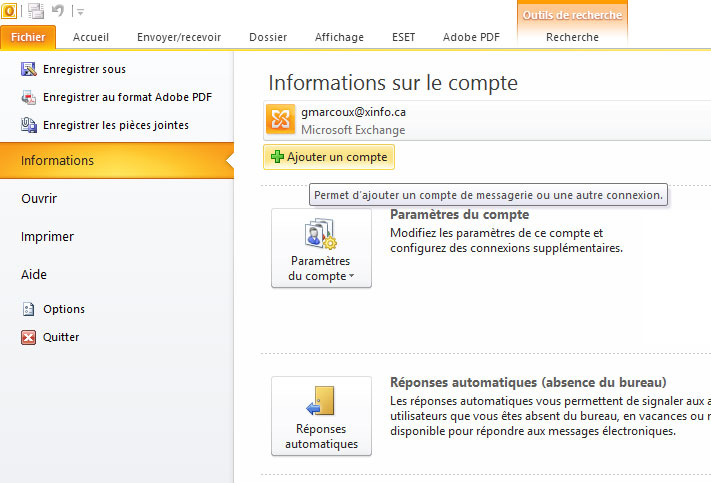Go to the Recherche tab
The width and height of the screenshot is (711, 483).
pyautogui.click(x=573, y=37)
